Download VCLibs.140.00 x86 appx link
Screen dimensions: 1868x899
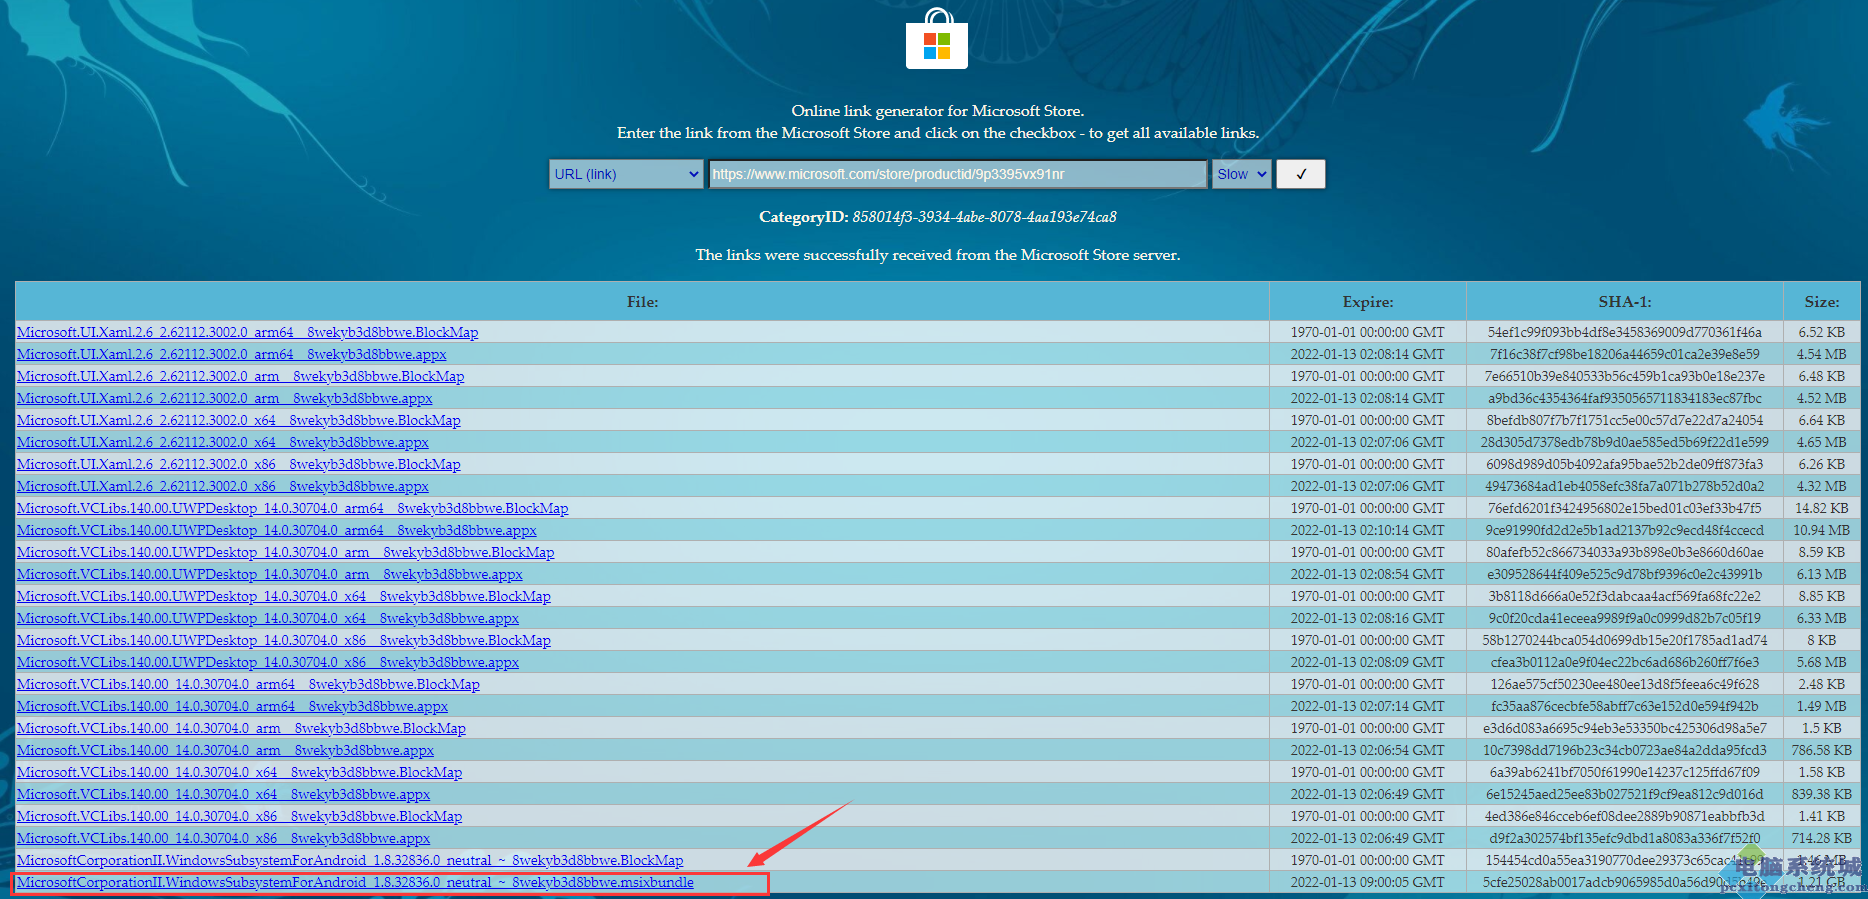[x=223, y=838]
